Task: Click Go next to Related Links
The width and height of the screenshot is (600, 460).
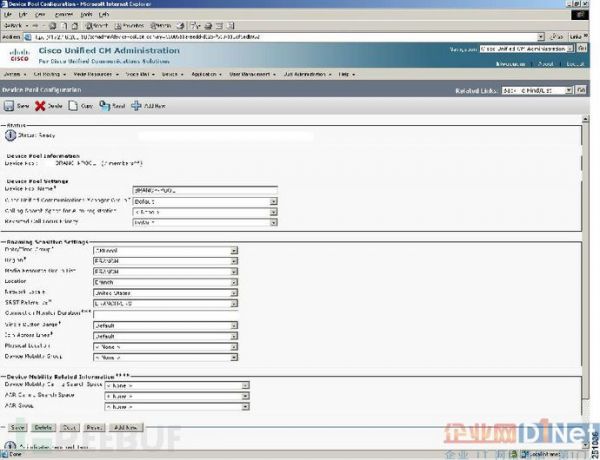Action: pyautogui.click(x=580, y=90)
